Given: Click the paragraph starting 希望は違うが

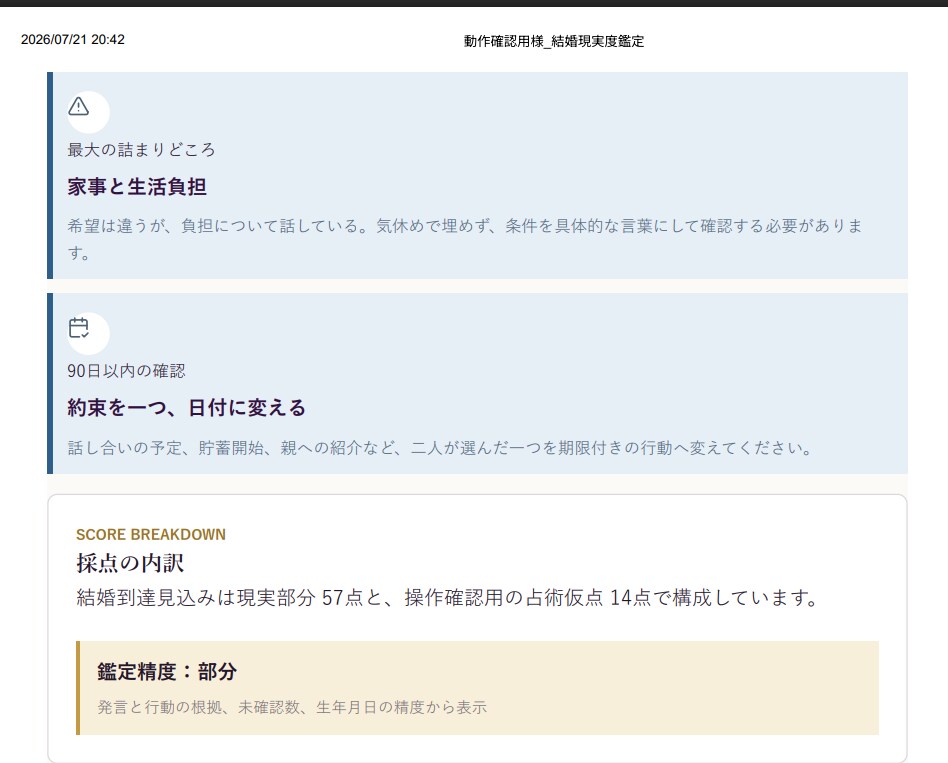Looking at the screenshot, I should (465, 239).
